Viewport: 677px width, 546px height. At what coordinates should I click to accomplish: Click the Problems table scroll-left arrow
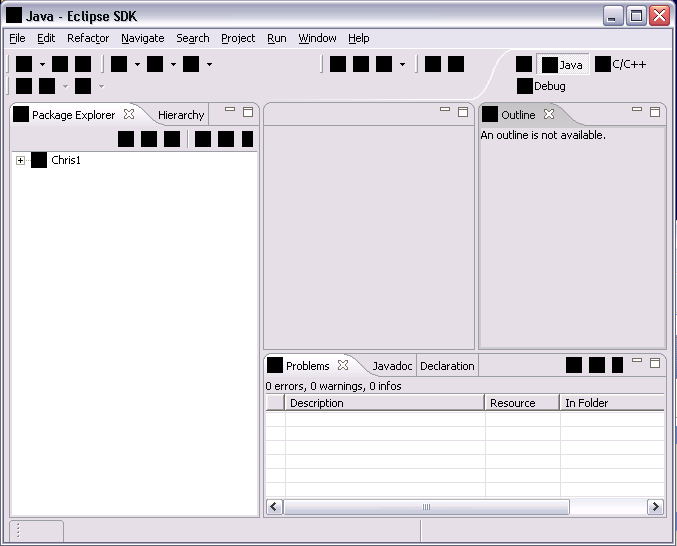pos(274,507)
